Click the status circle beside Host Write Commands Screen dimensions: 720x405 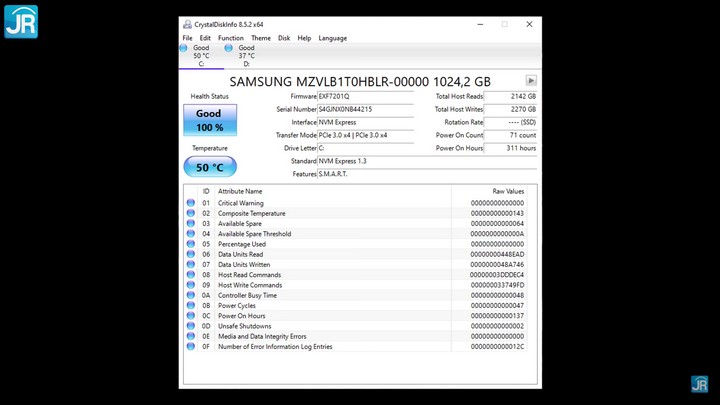(191, 285)
